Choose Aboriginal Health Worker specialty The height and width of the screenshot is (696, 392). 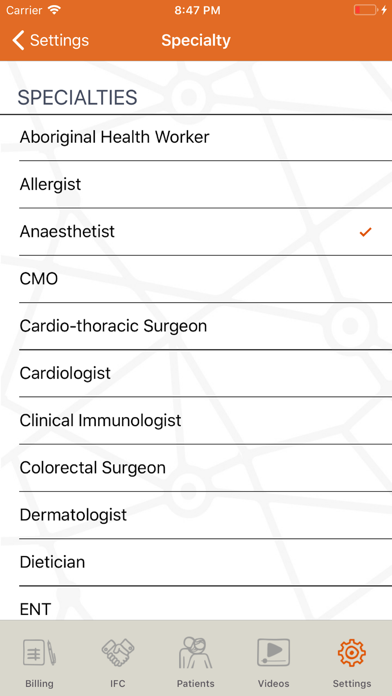196,137
